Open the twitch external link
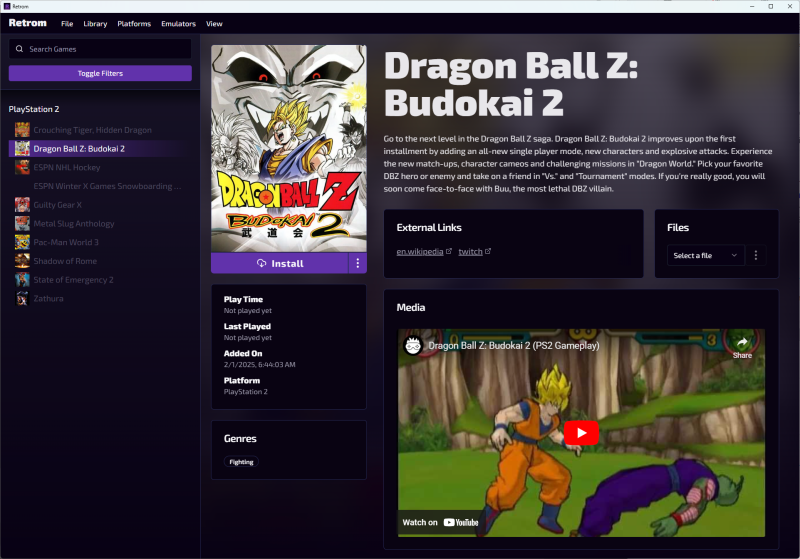This screenshot has height=559, width=800. pyautogui.click(x=470, y=251)
